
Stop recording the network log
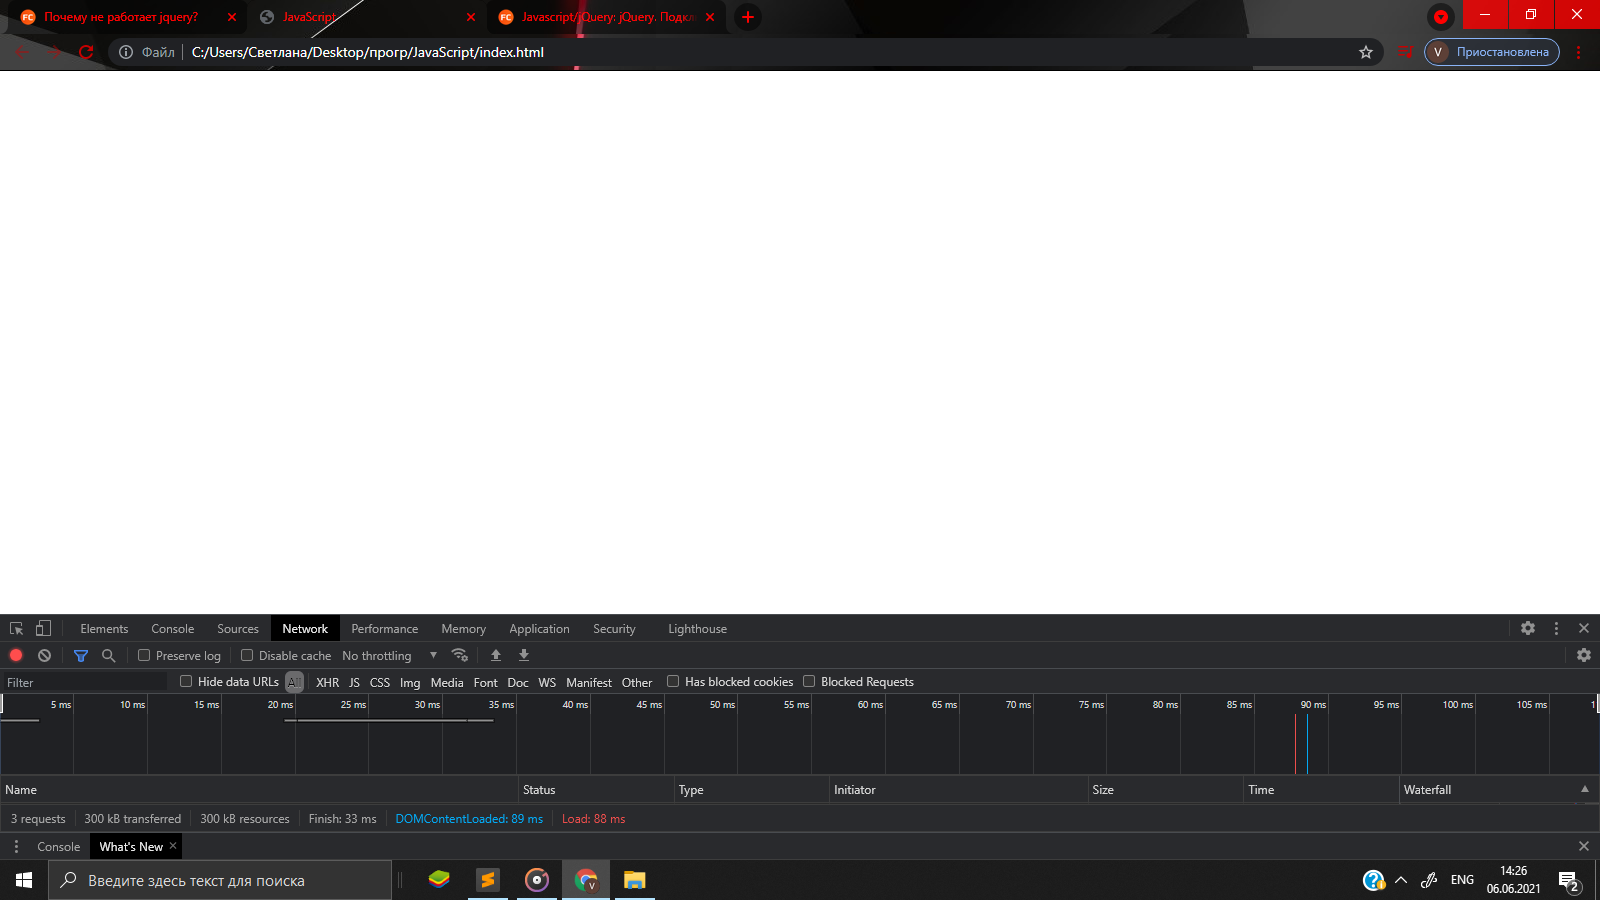[x=16, y=656]
